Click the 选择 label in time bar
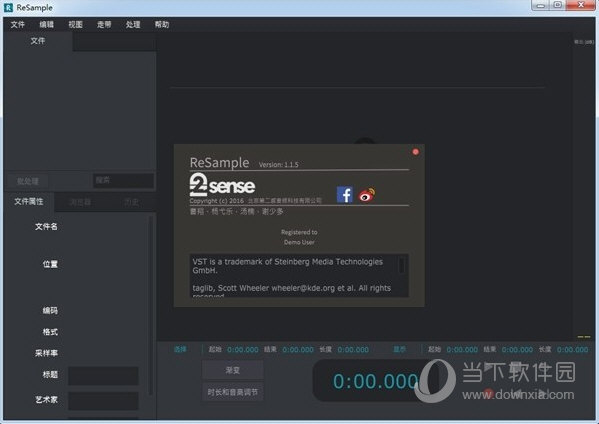The height and width of the screenshot is (424, 599). (x=180, y=349)
